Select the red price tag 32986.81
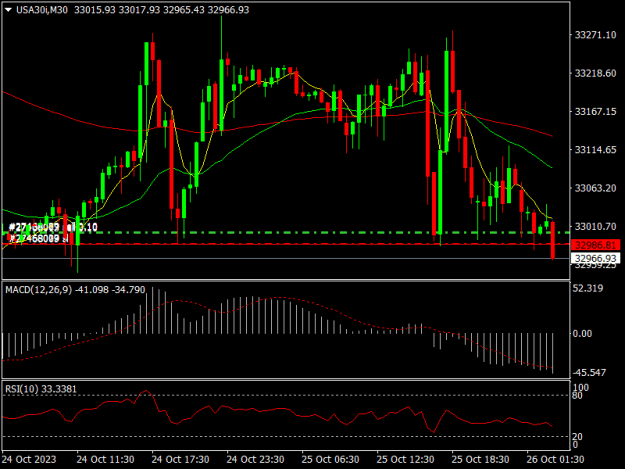 (x=596, y=245)
